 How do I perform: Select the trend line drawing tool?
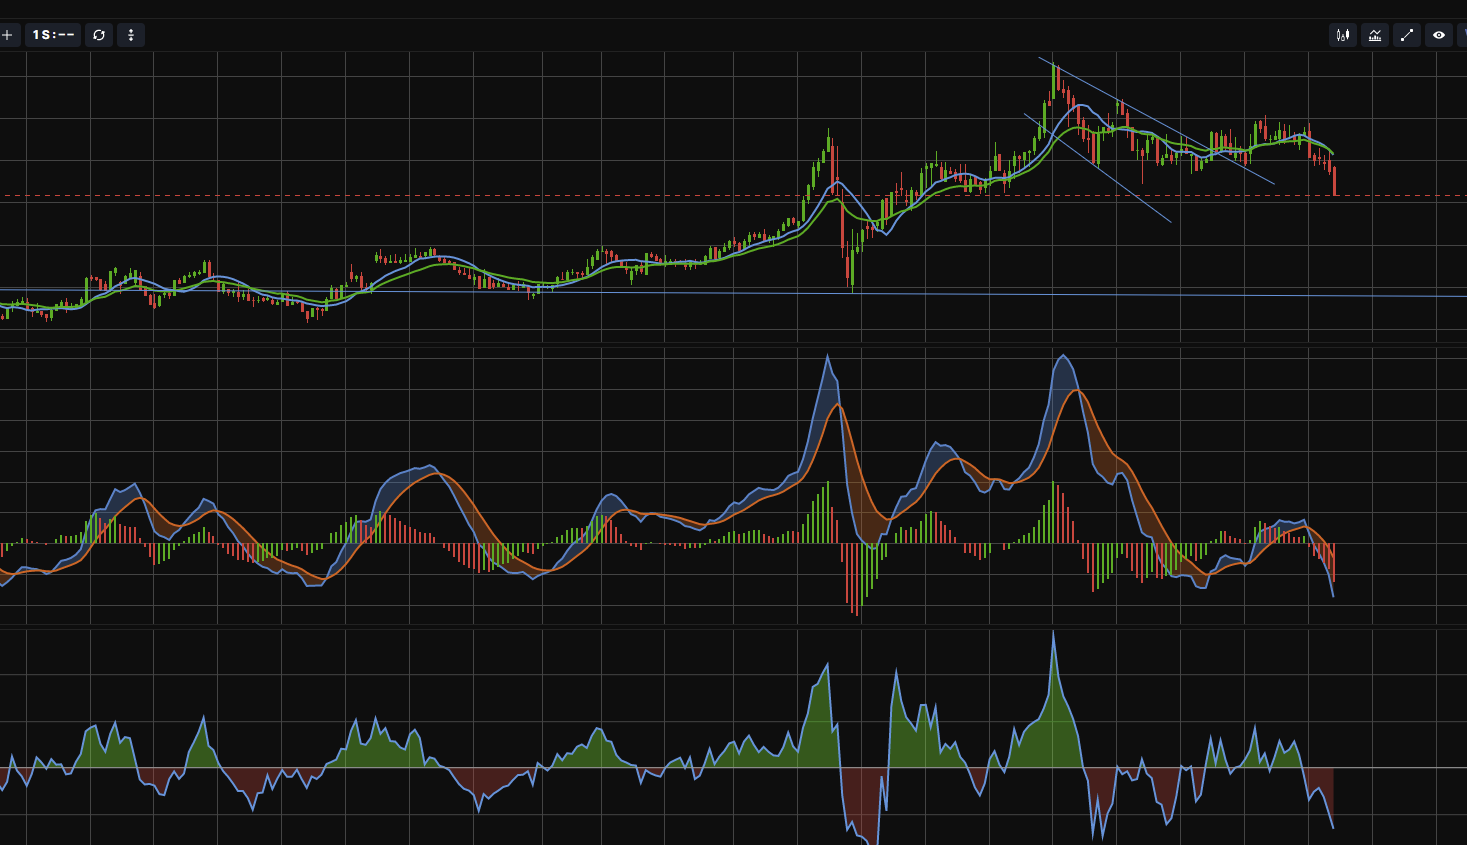coord(1407,35)
